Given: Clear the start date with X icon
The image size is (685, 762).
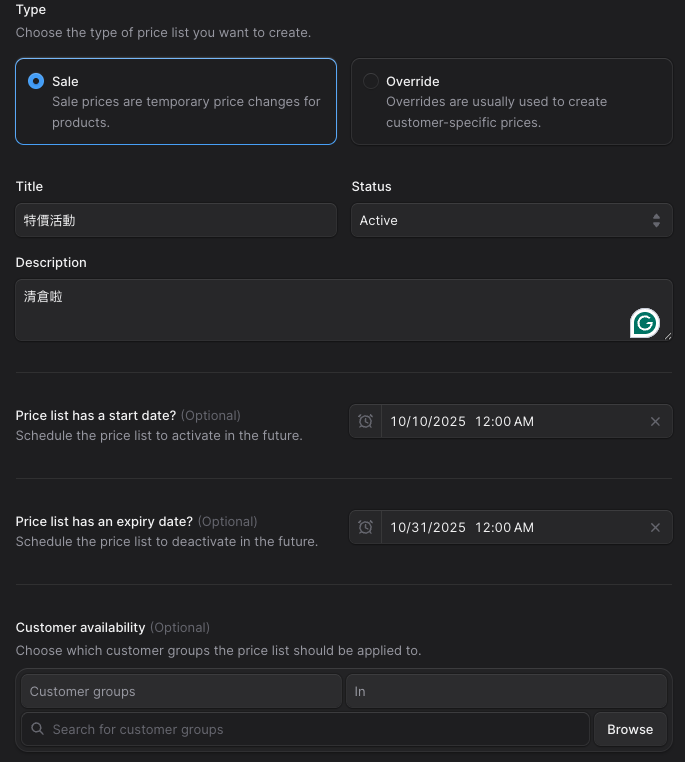Looking at the screenshot, I should click(x=656, y=422).
